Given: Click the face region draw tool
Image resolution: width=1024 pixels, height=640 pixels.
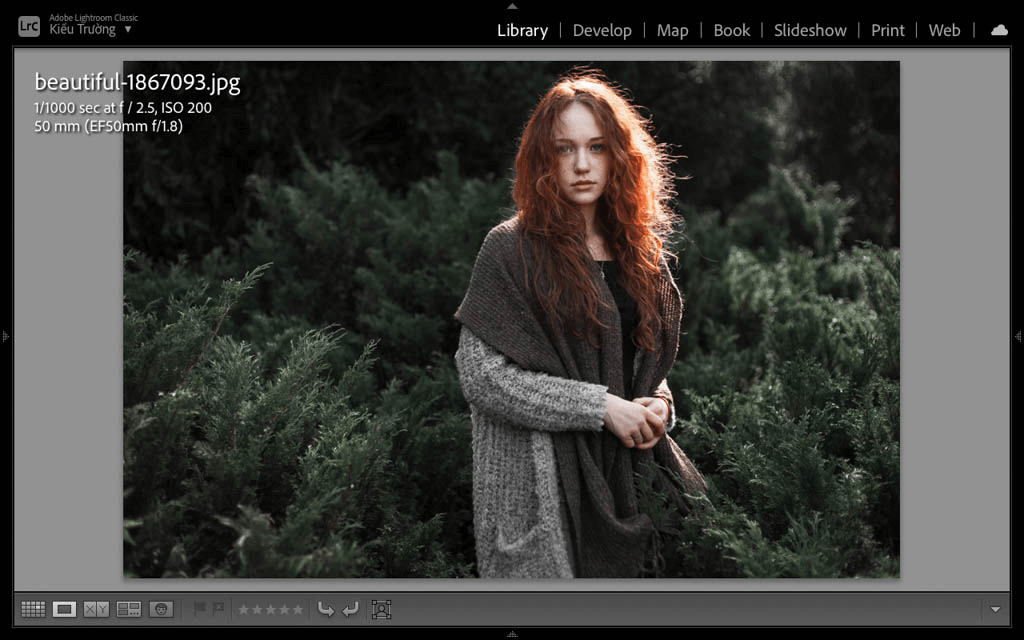Looking at the screenshot, I should pos(381,609).
